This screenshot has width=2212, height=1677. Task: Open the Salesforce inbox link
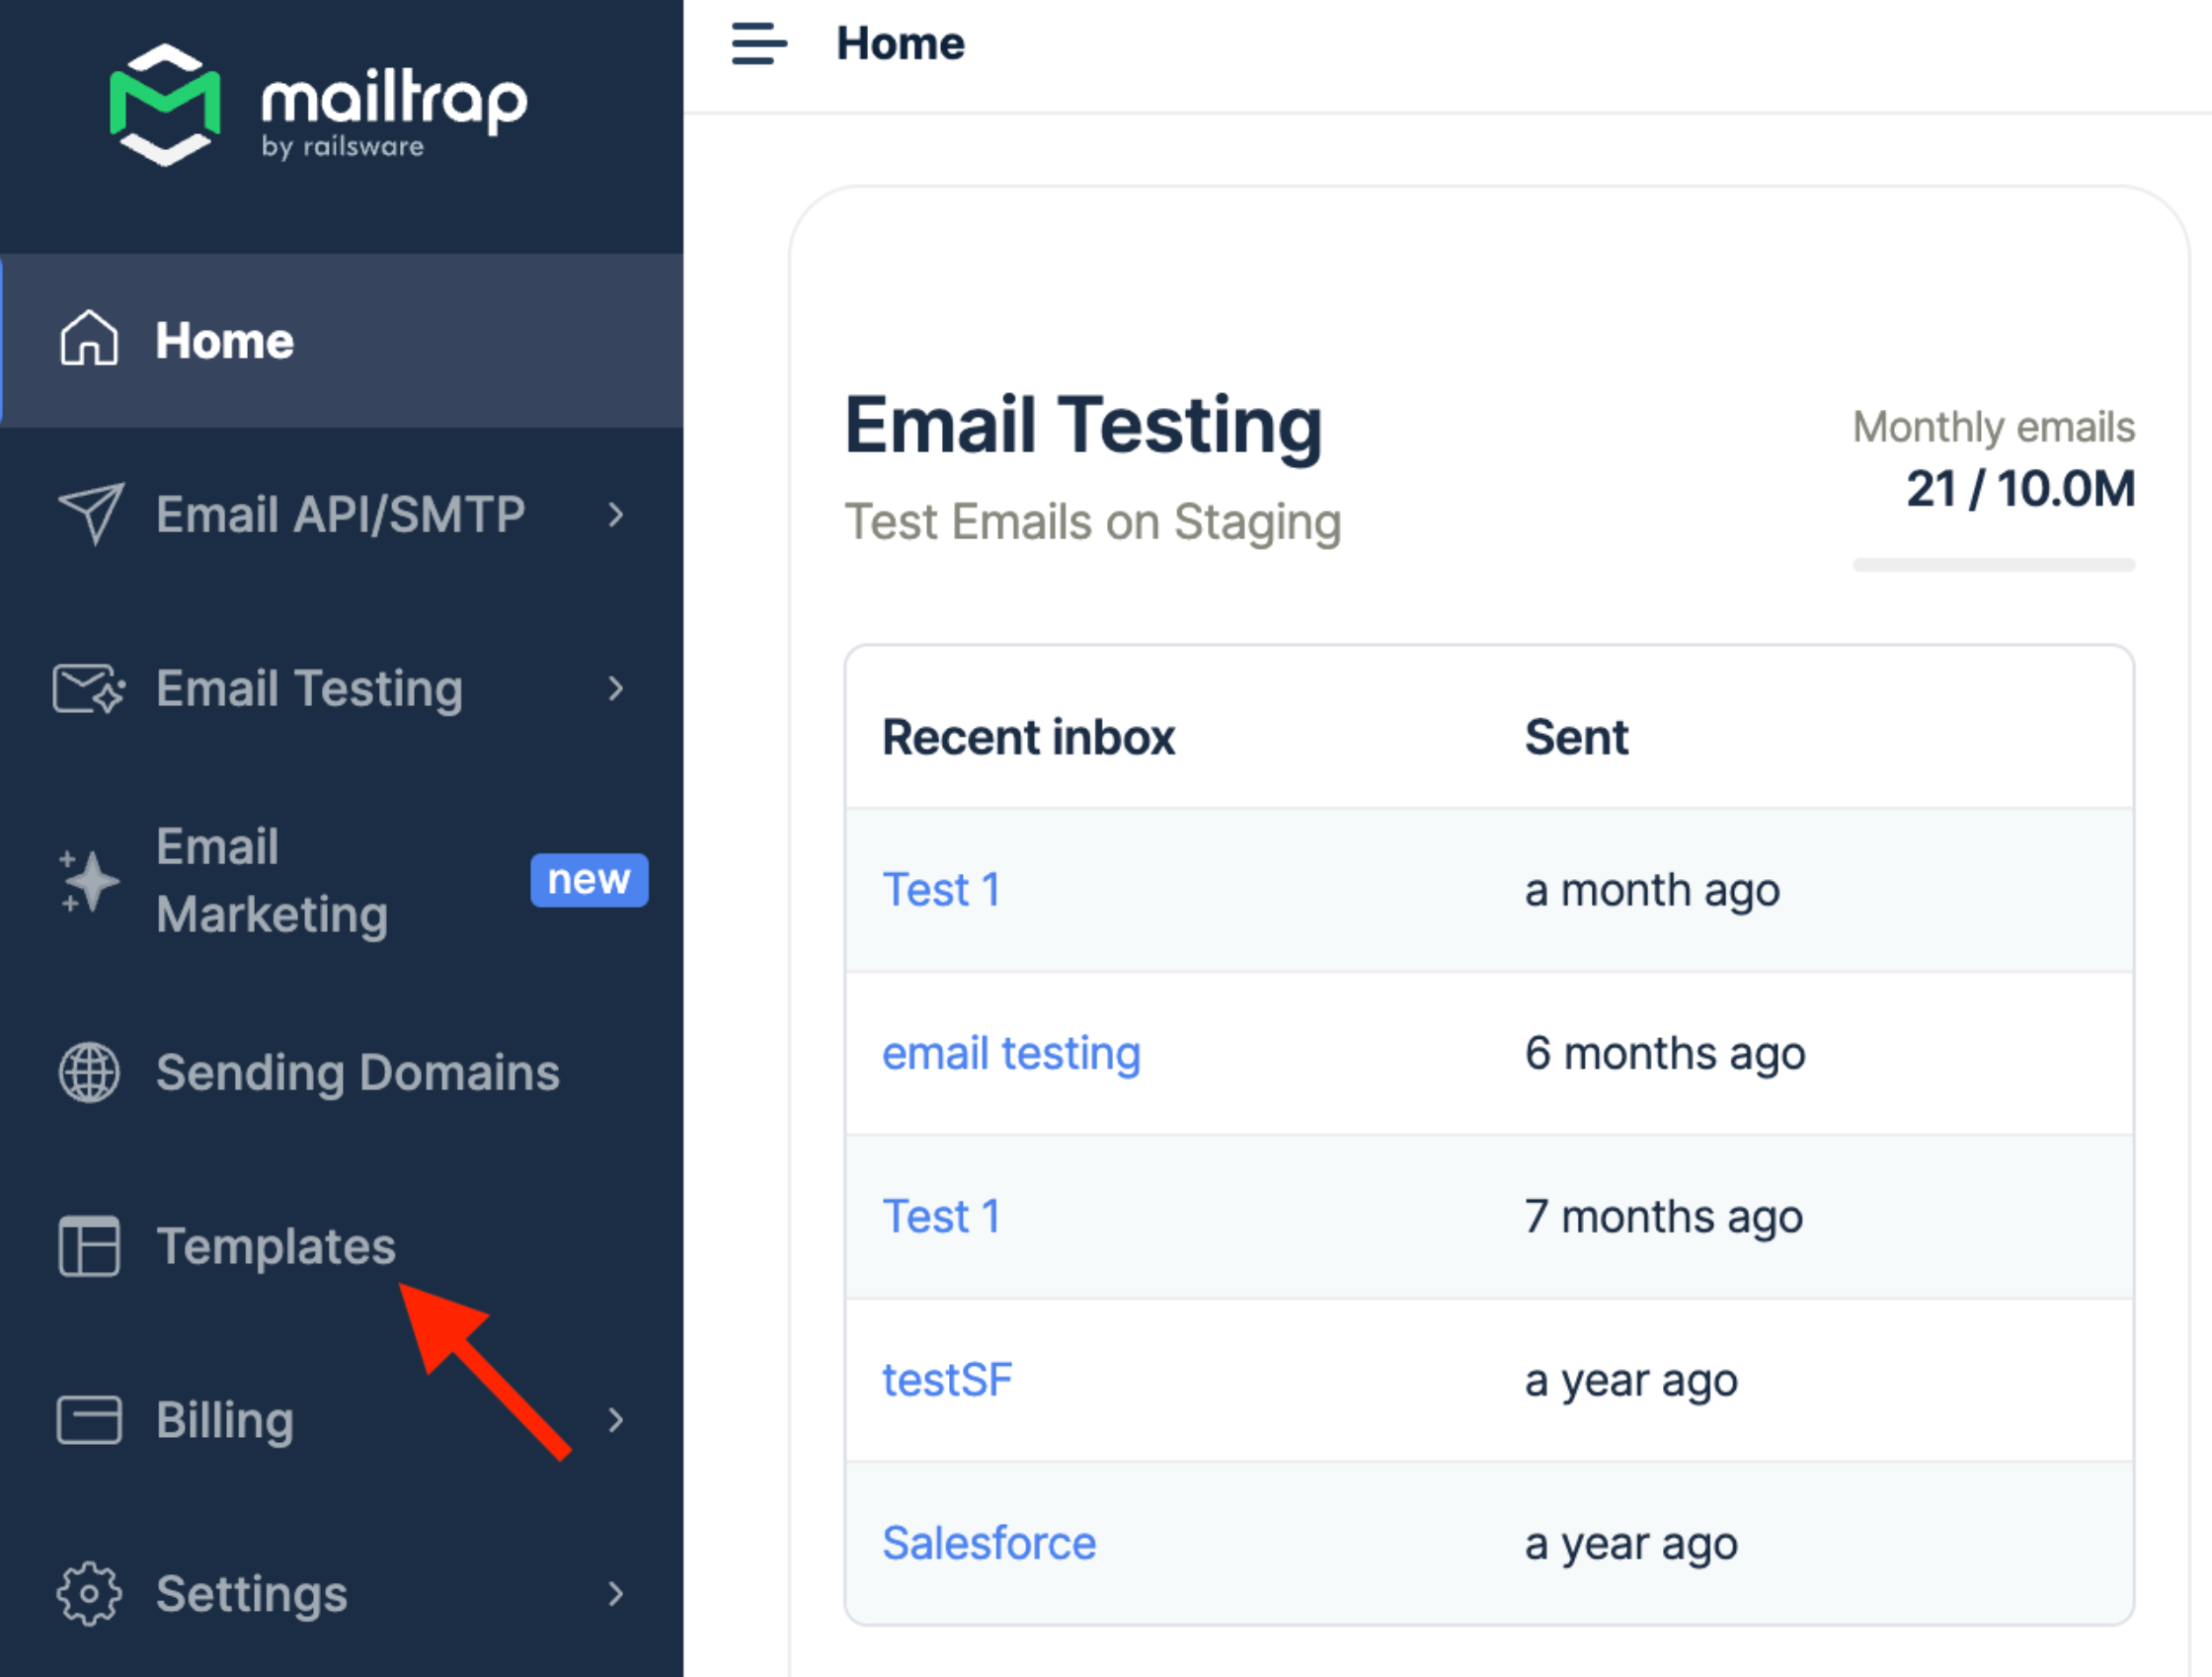[988, 1543]
